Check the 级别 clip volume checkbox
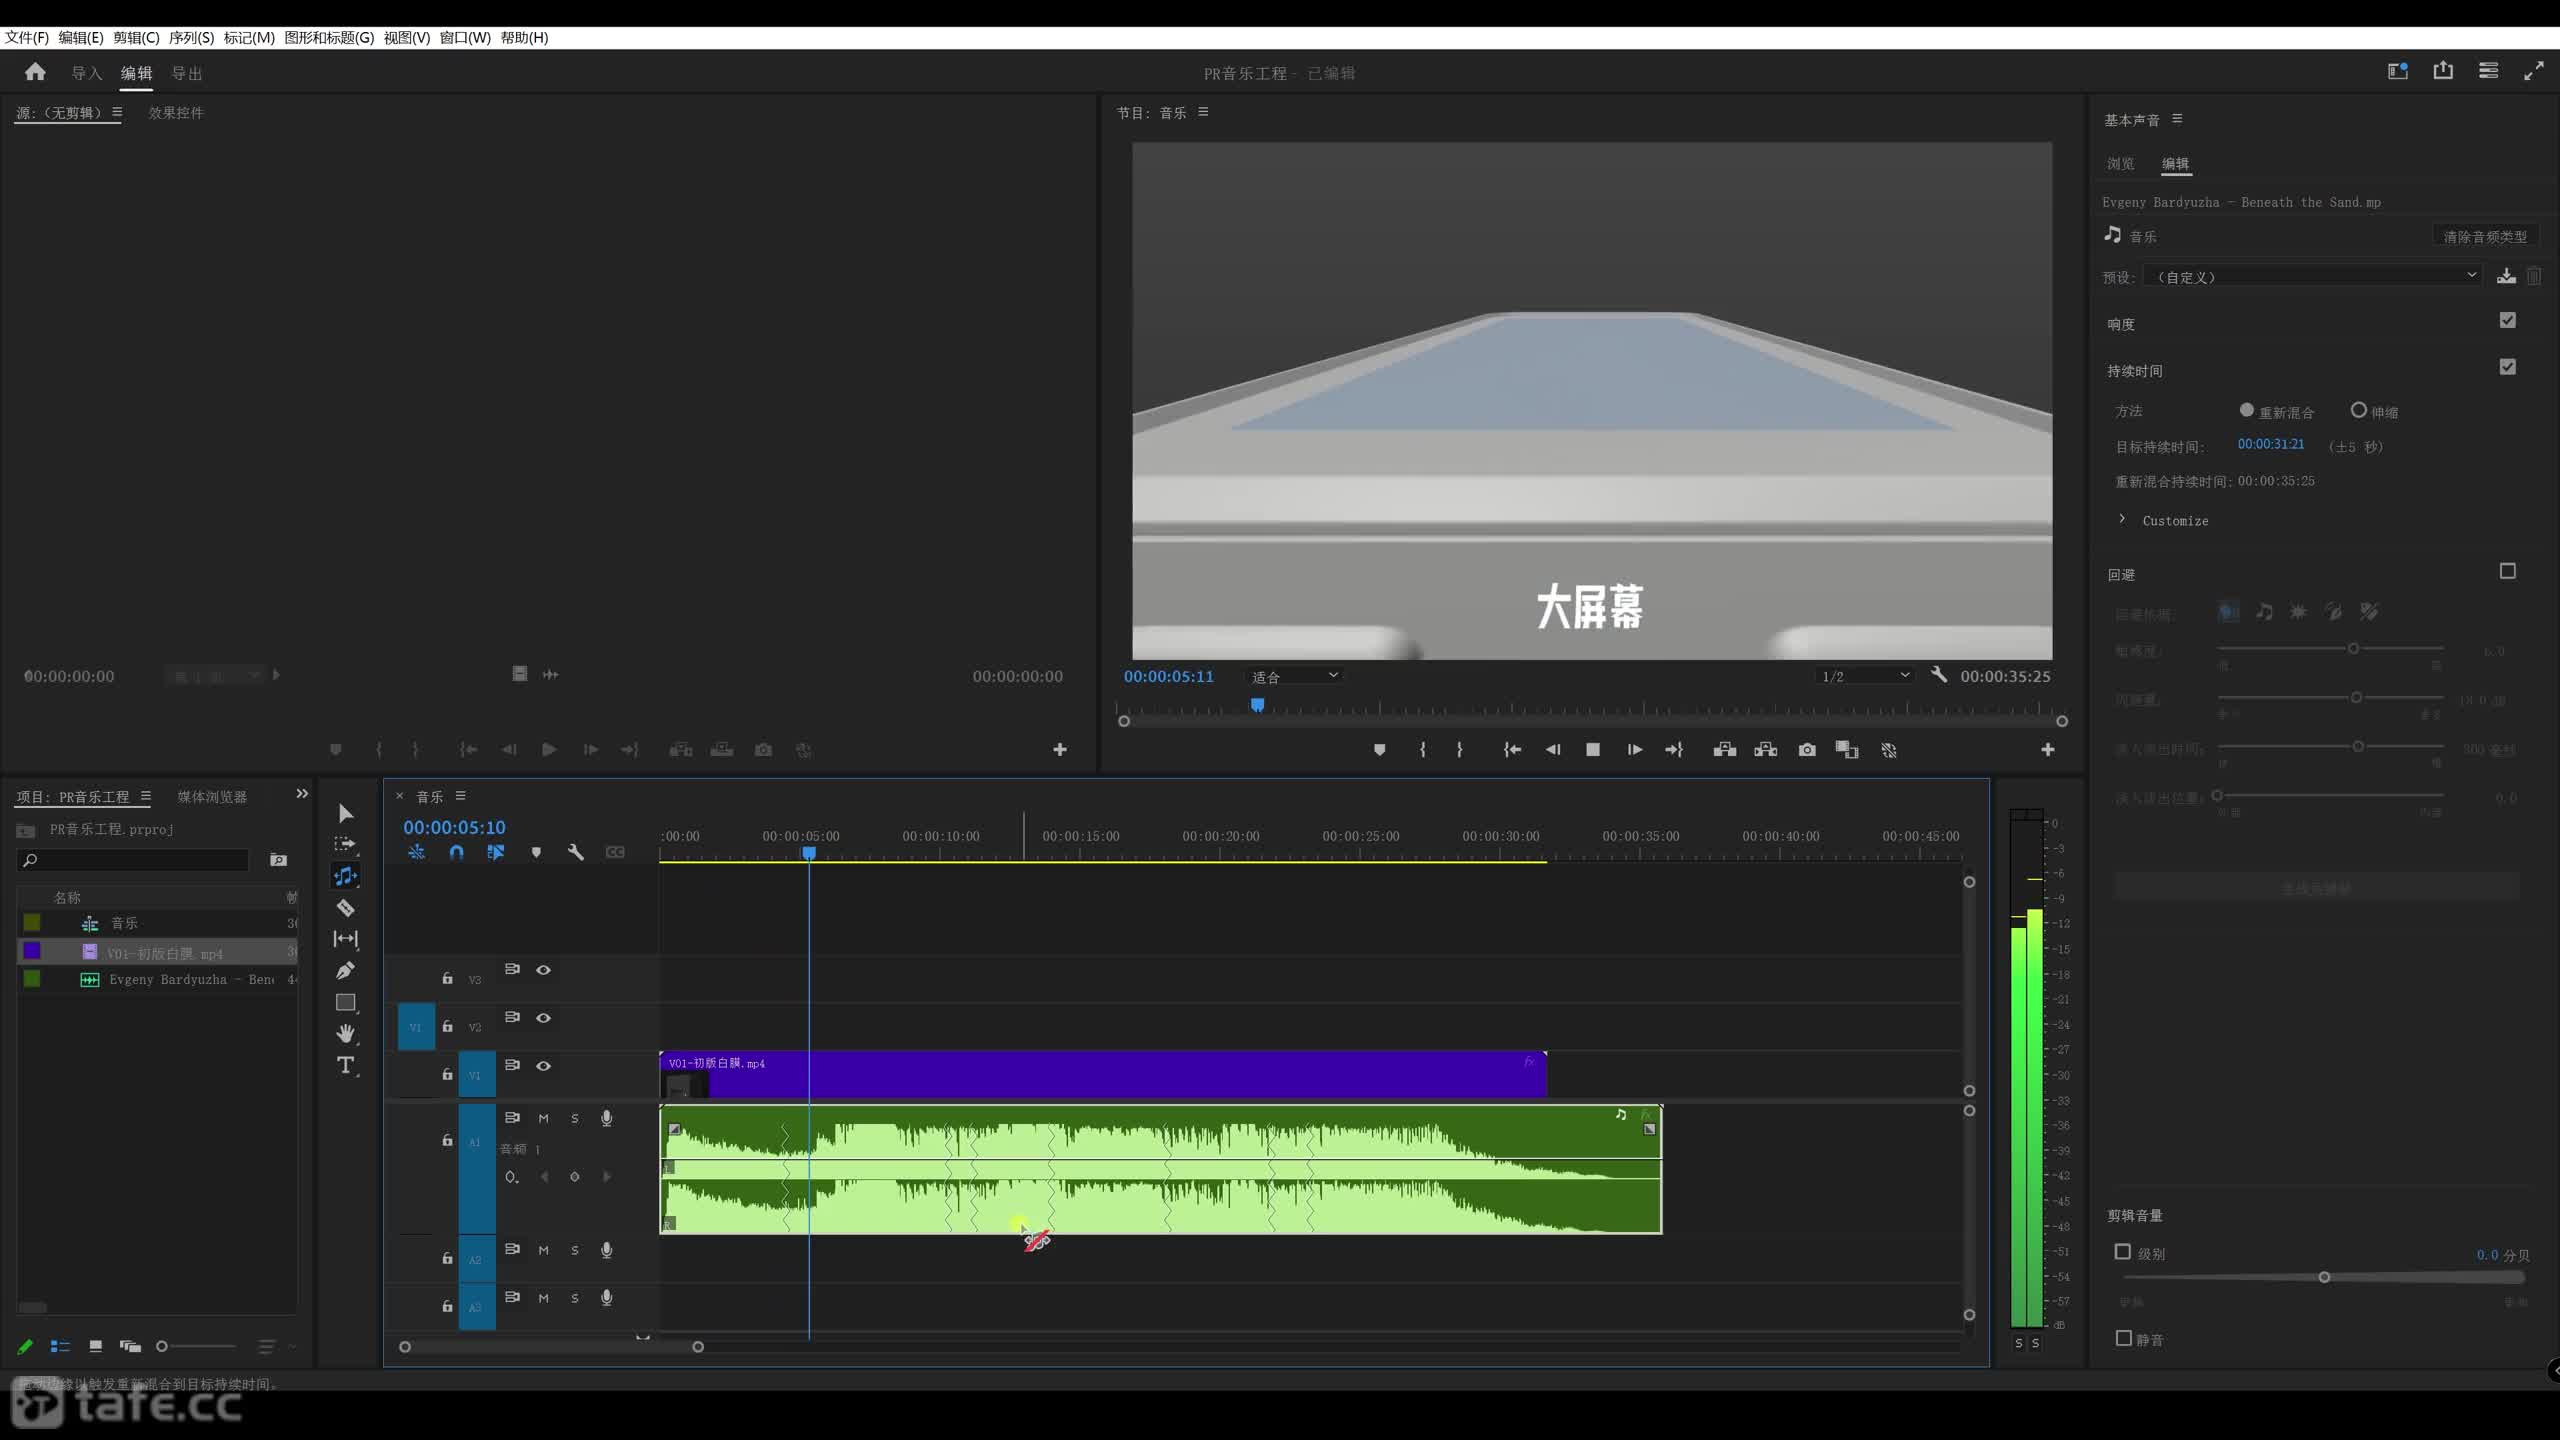Viewport: 2560px width, 1440px height. click(2123, 1252)
